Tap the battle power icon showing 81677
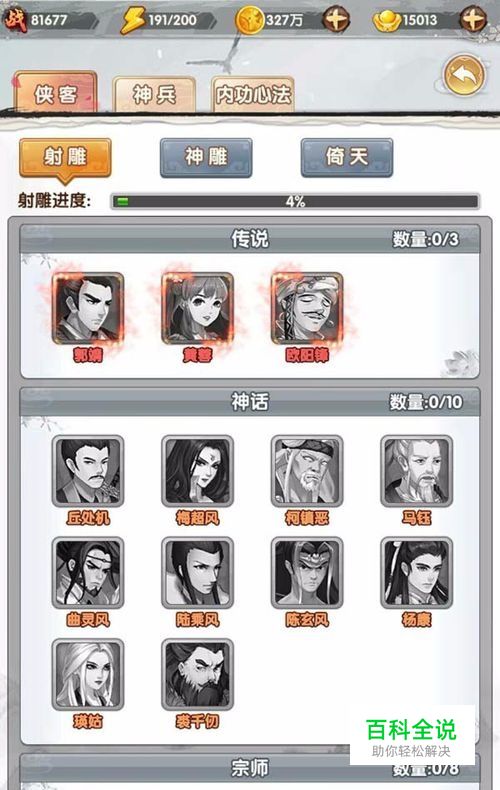The height and width of the screenshot is (790, 500). [x=14, y=20]
